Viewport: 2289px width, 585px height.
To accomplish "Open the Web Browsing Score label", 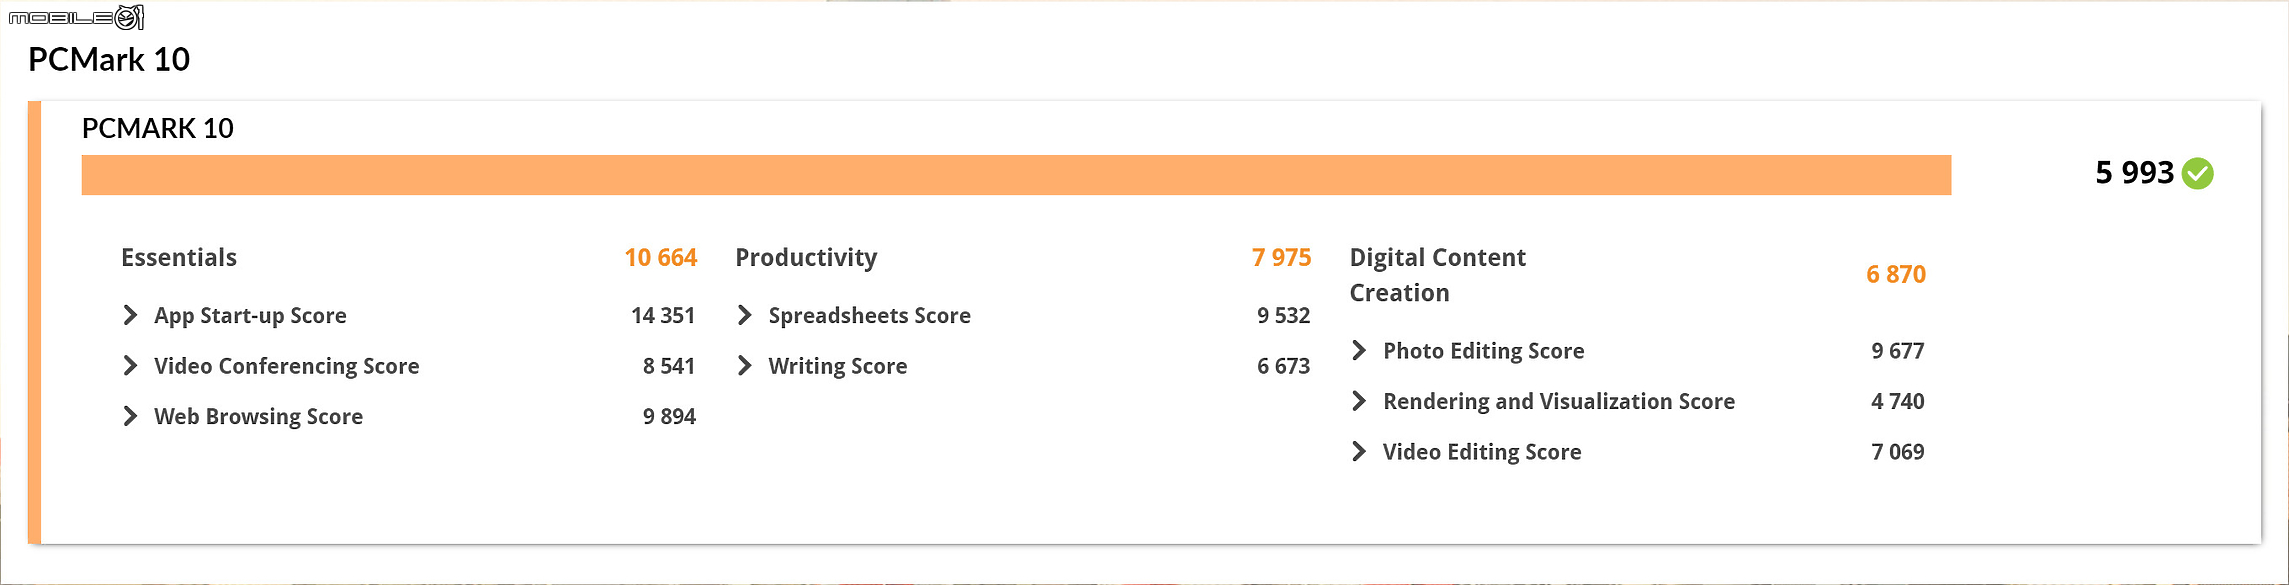I will [x=258, y=416].
